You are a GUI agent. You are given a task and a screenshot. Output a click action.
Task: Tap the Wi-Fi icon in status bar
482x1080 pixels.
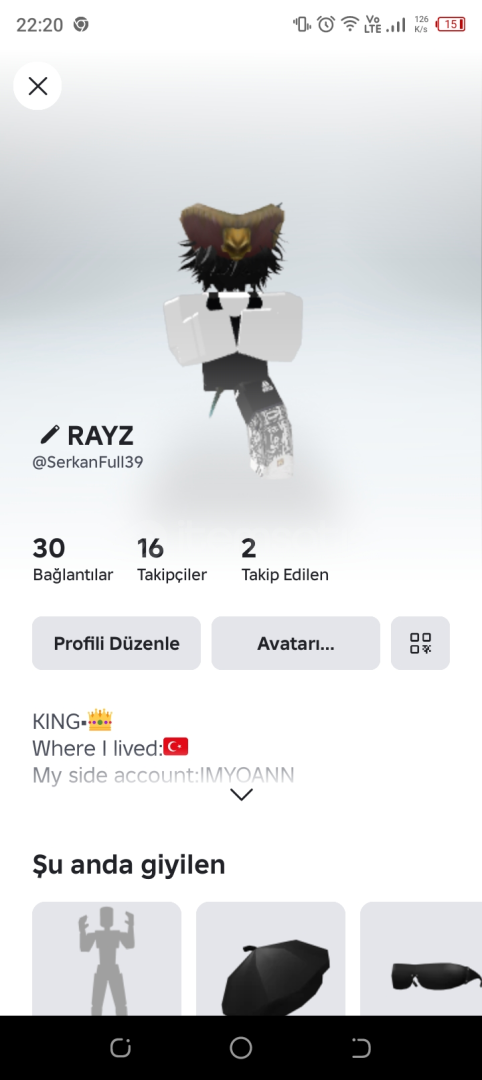click(x=350, y=24)
